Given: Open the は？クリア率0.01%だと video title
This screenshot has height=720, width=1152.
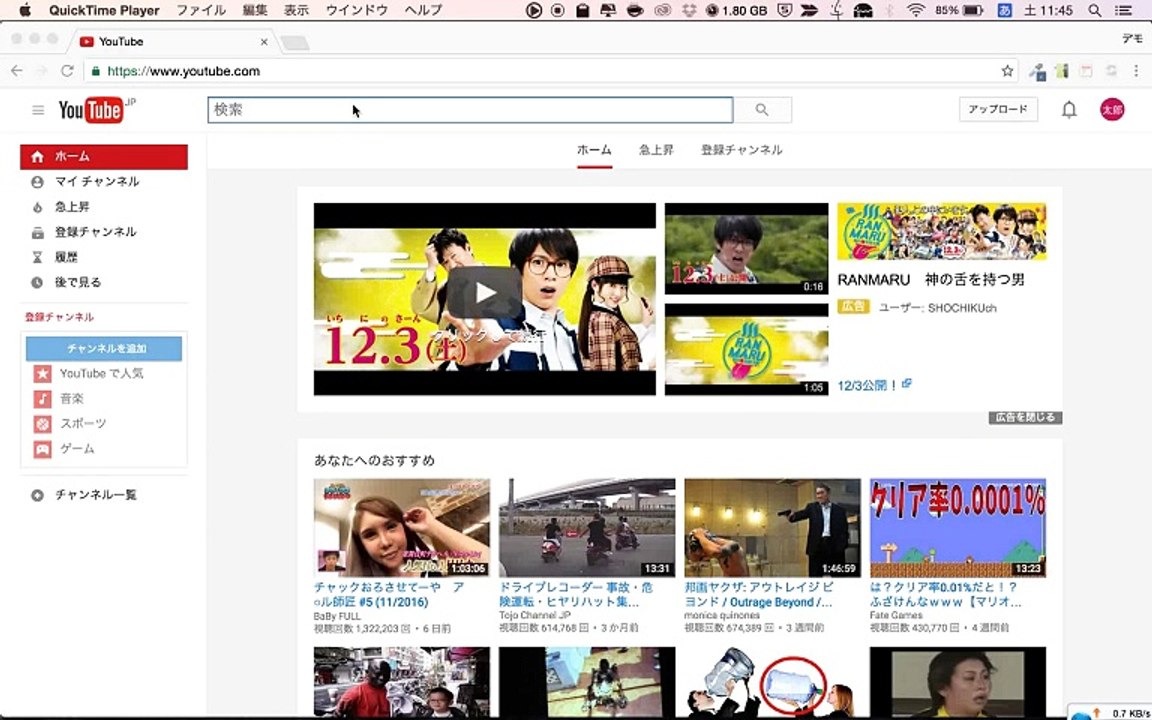Looking at the screenshot, I should point(946,594).
